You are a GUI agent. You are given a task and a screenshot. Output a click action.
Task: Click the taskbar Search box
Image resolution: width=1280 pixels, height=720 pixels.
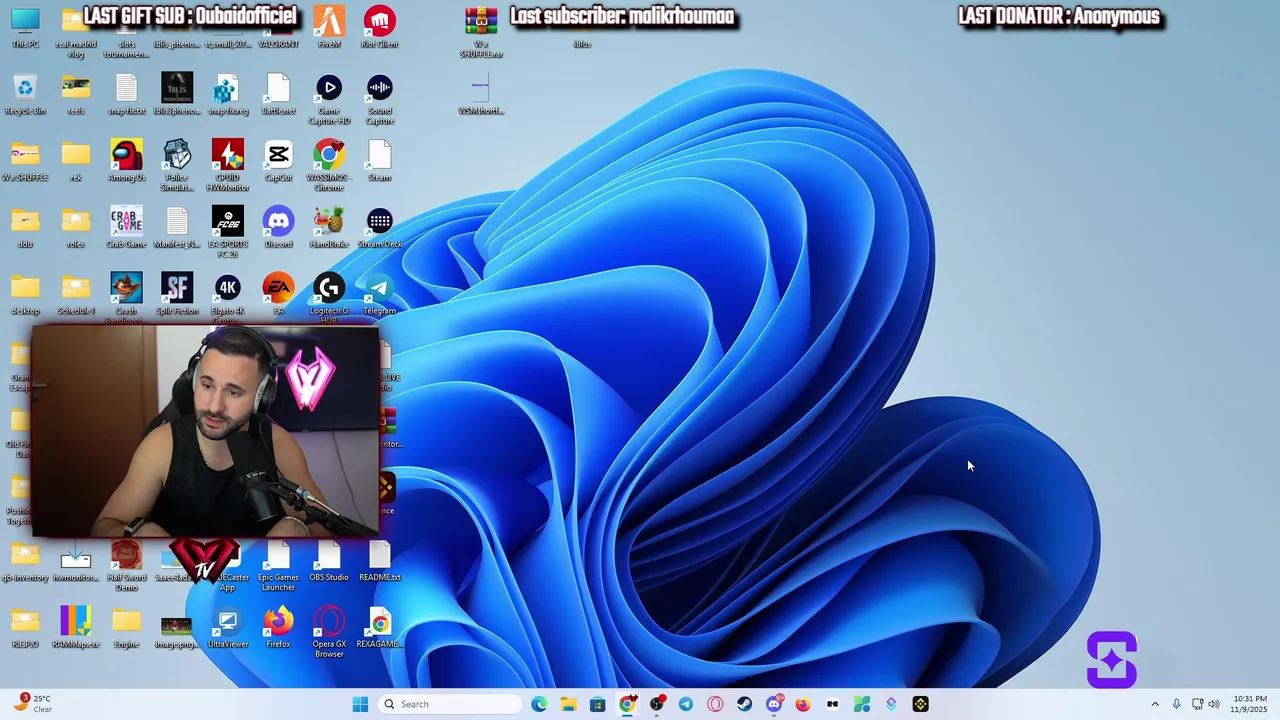point(449,704)
